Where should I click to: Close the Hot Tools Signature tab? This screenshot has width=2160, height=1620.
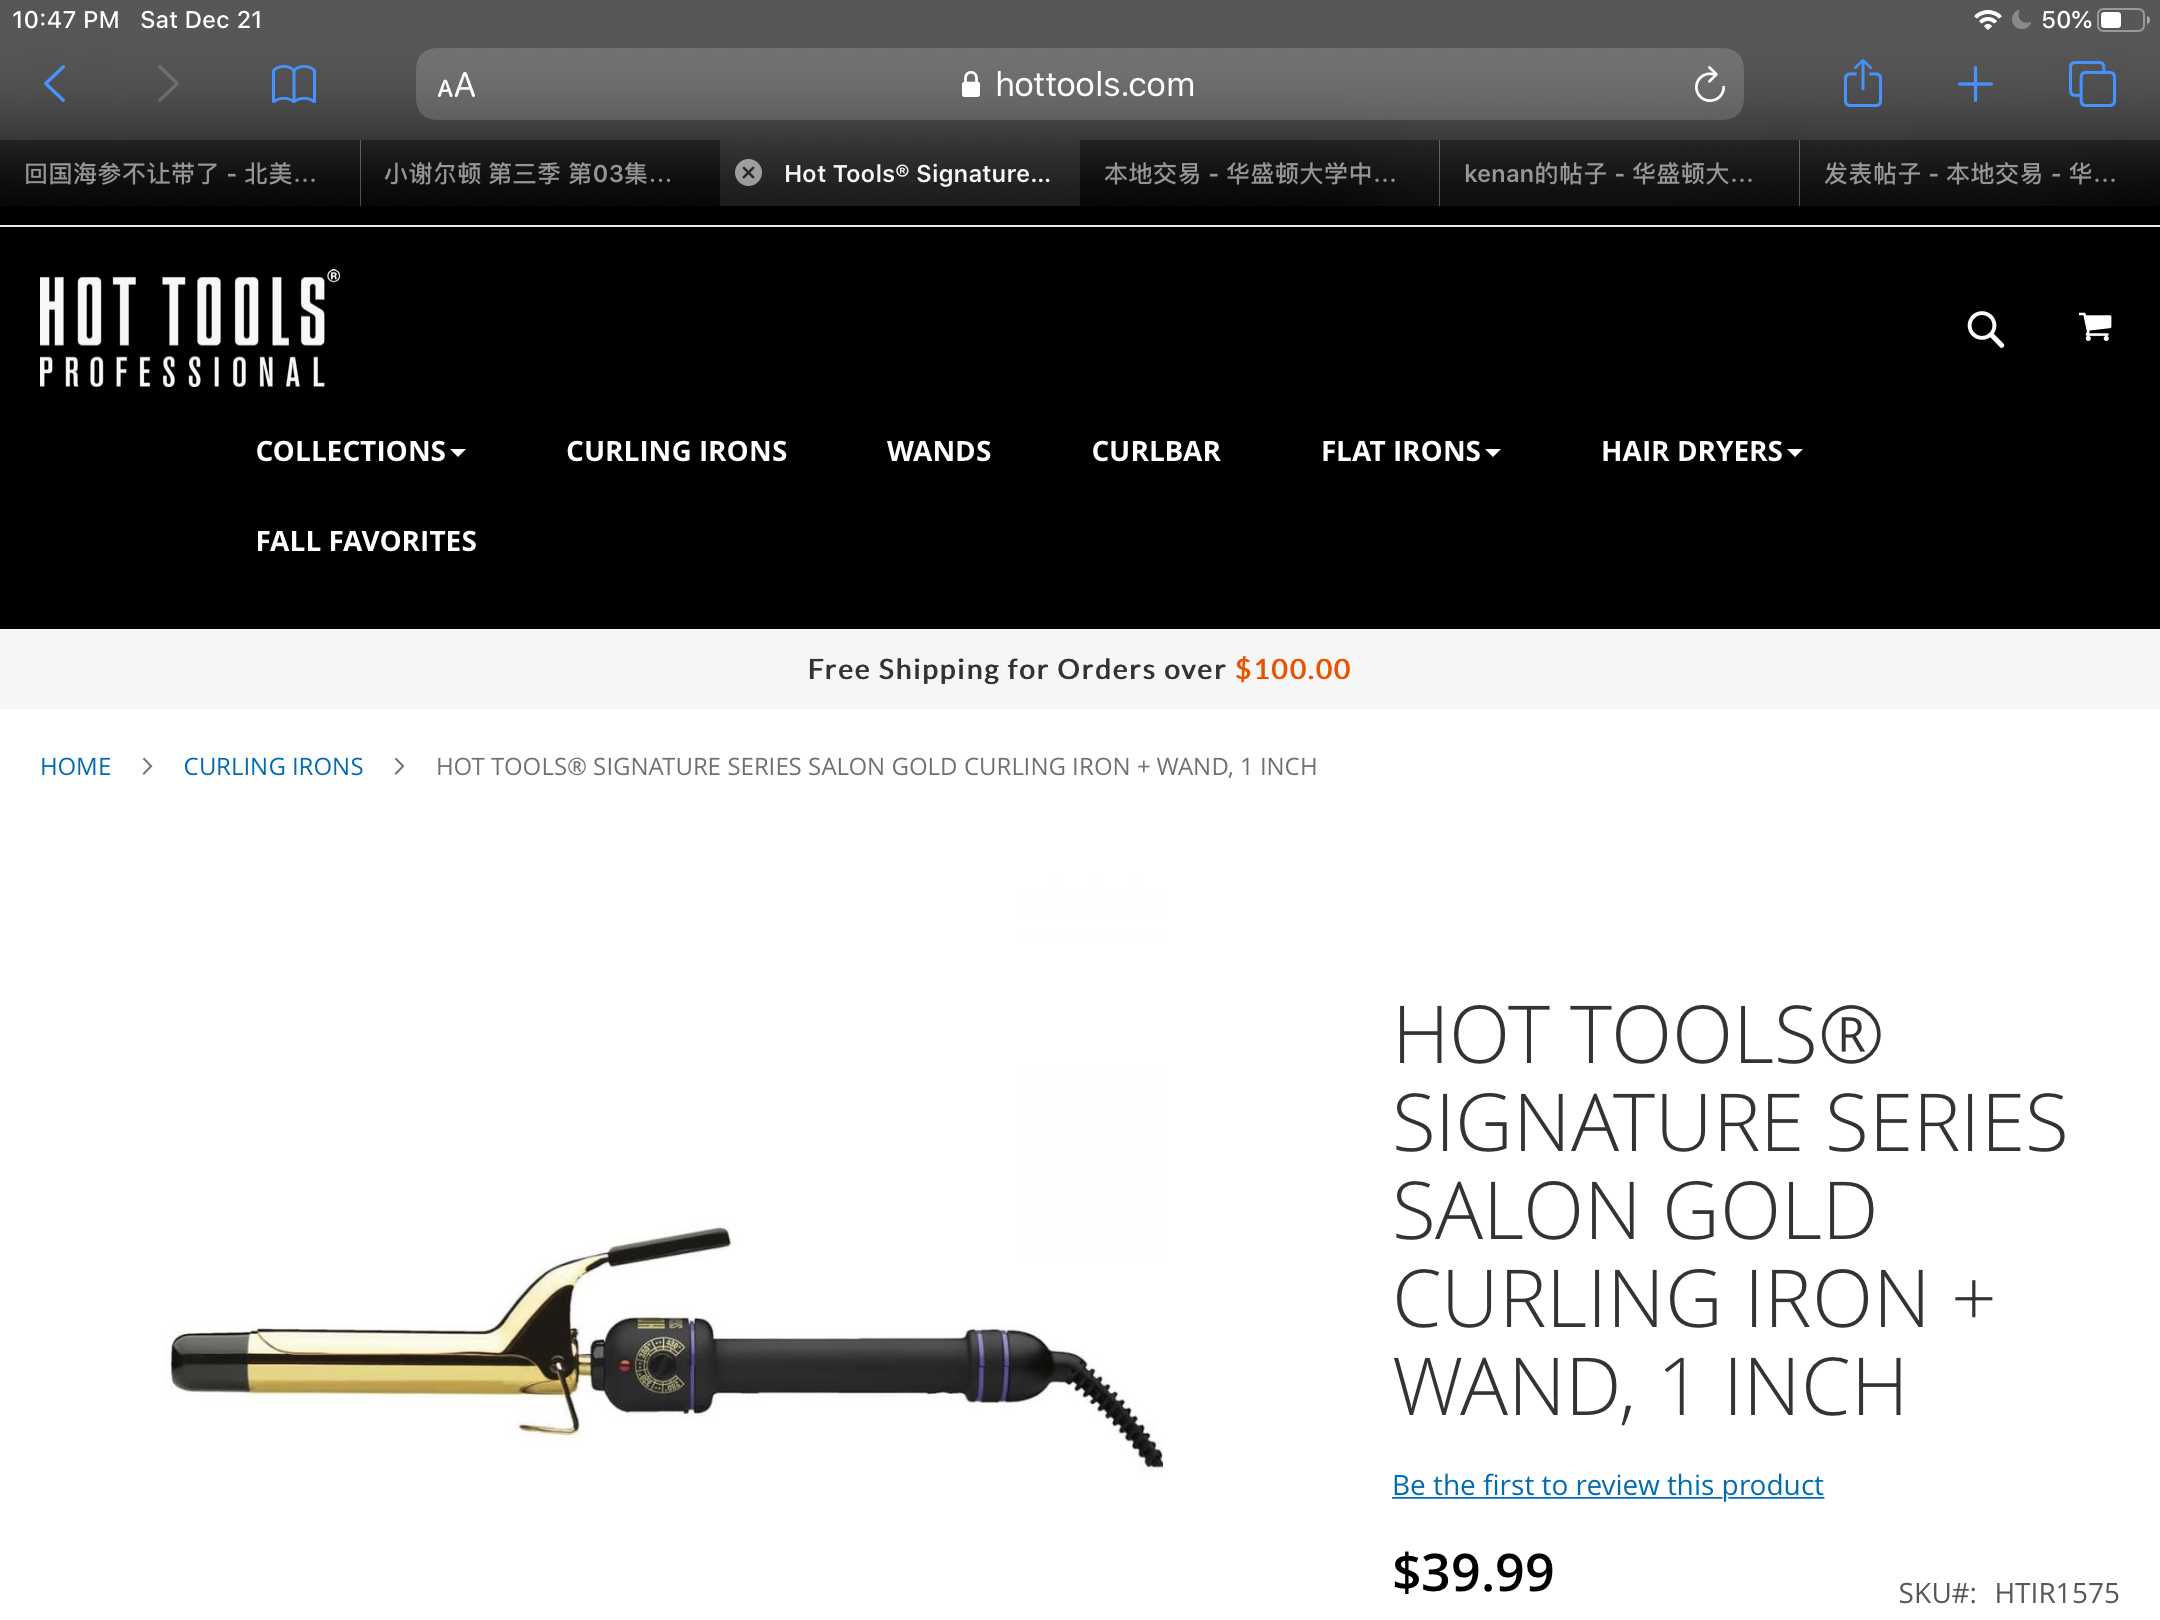pos(748,173)
